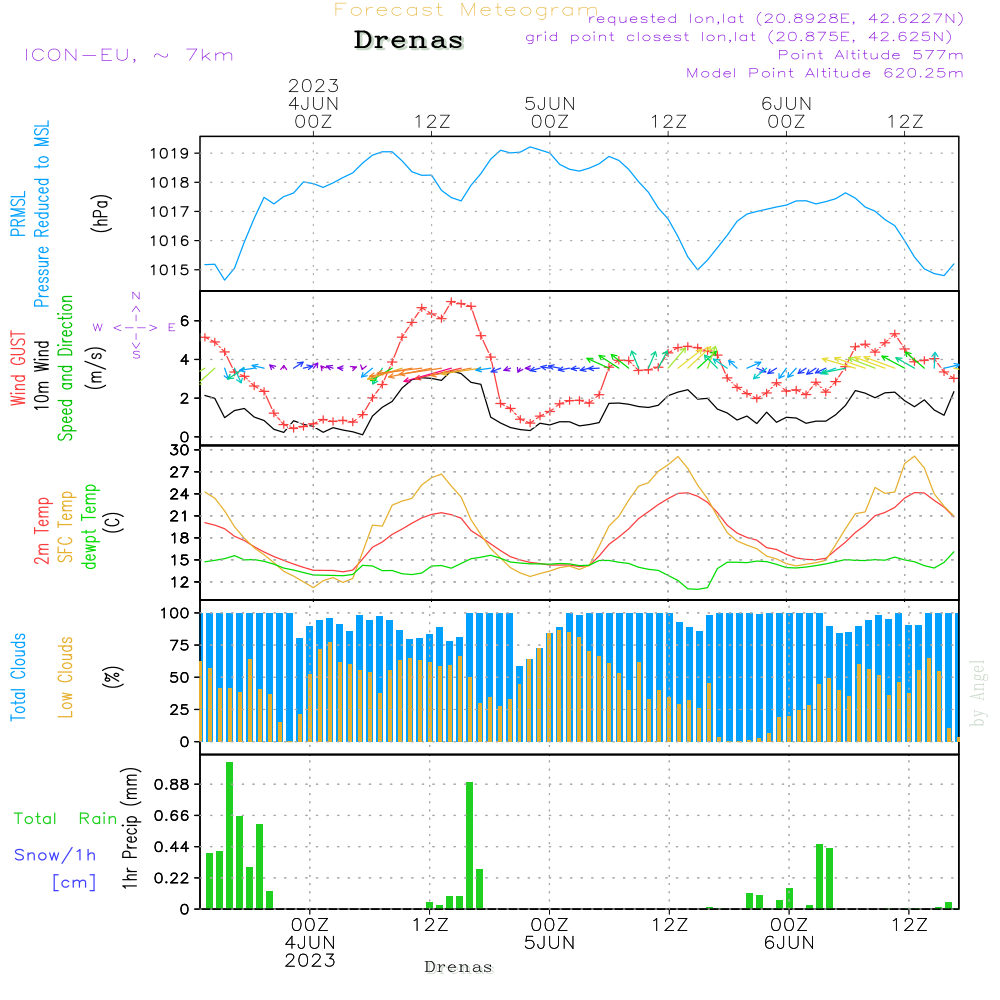Click the orange Low Clouds legend label

(x=66, y=677)
